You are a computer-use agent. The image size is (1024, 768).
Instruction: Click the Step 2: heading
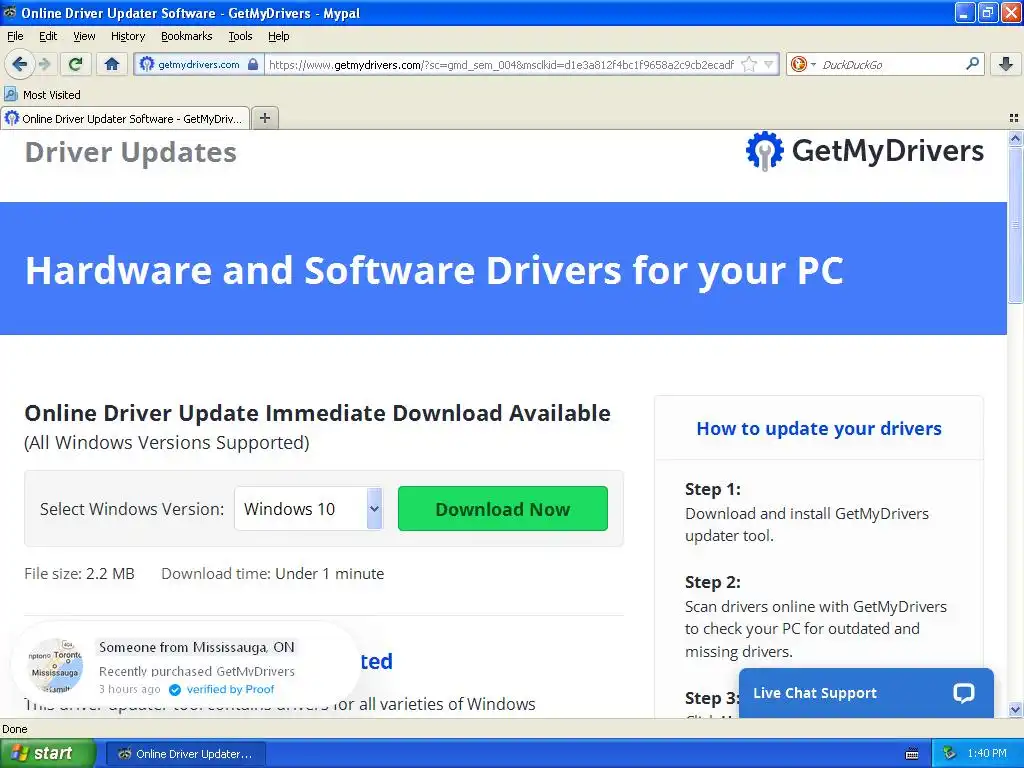coord(712,582)
